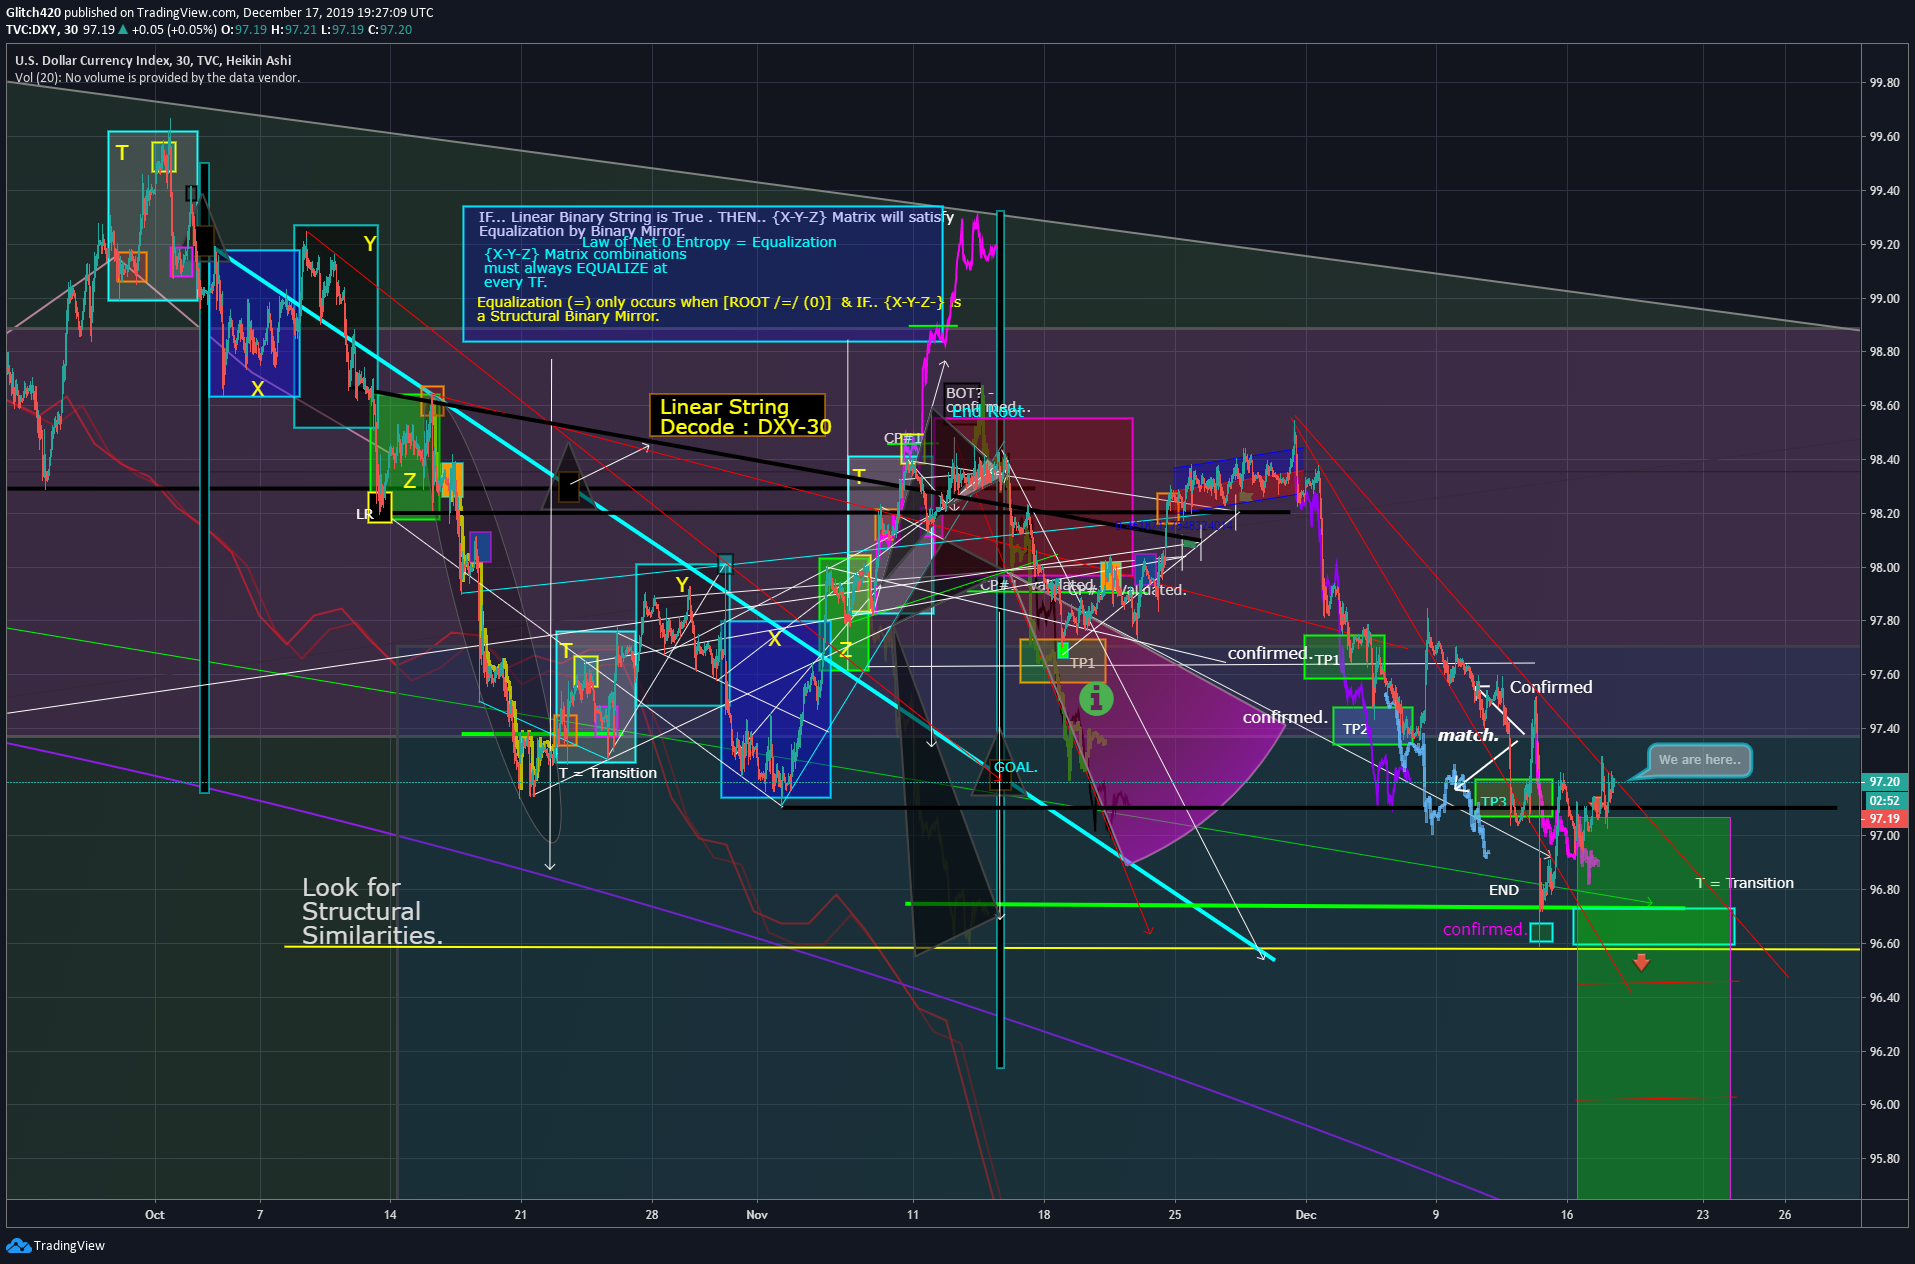This screenshot has width=1915, height=1264.
Task: Click the TradingView cloud logo icon
Action: coord(18,1245)
